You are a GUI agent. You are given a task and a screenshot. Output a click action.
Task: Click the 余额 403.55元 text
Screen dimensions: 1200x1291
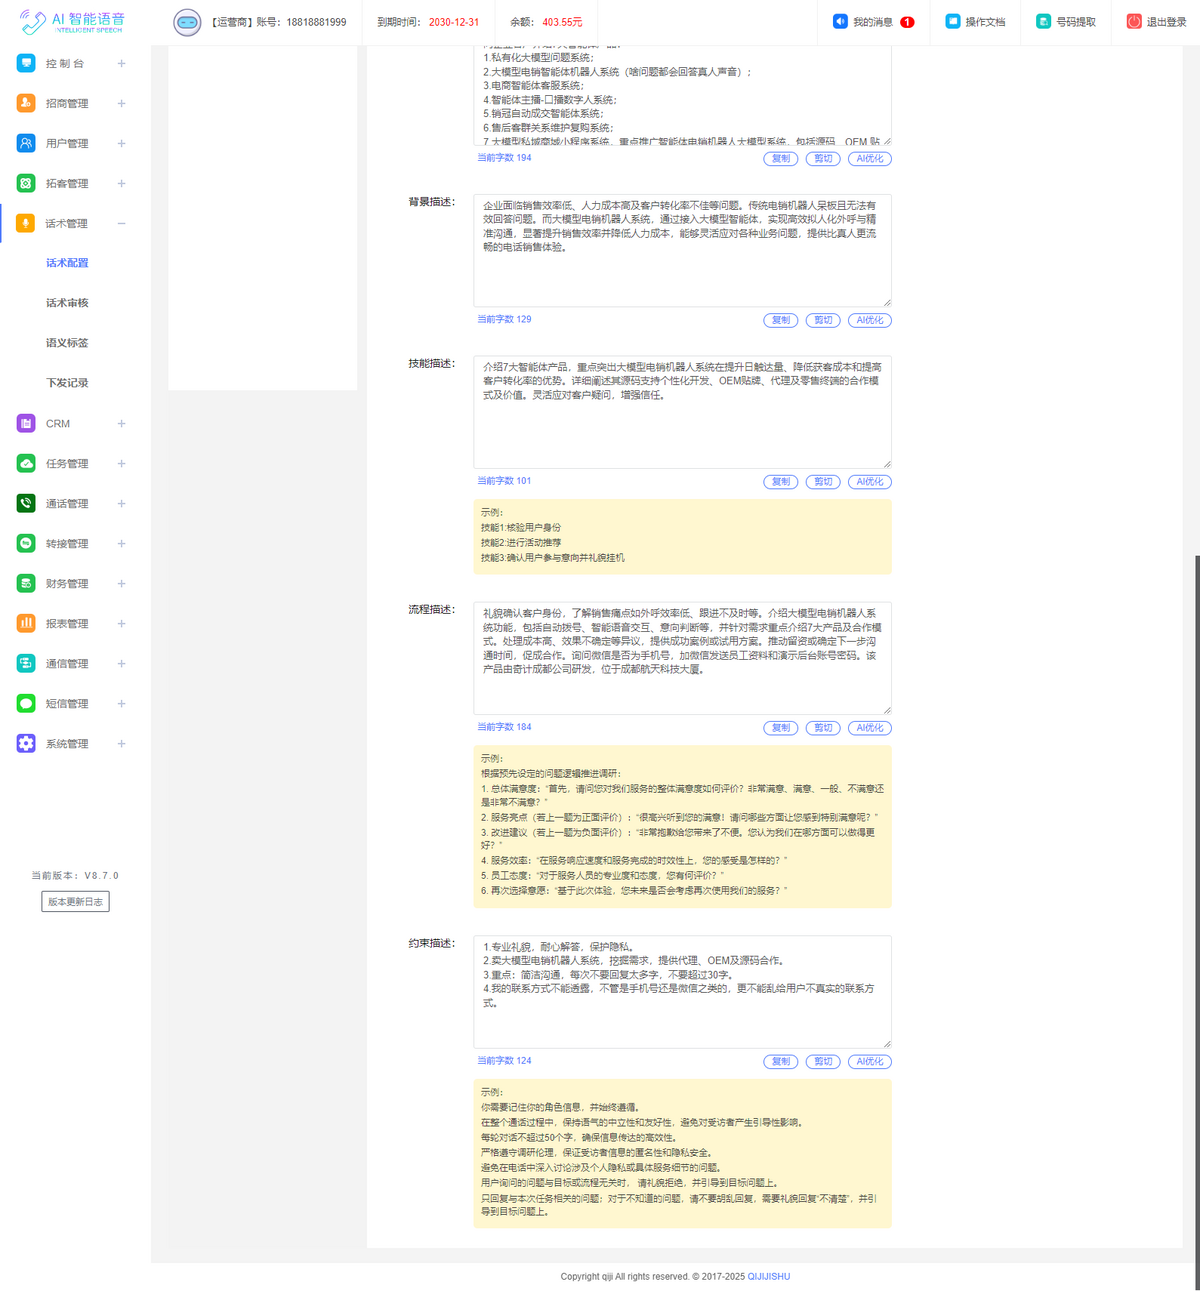546,22
